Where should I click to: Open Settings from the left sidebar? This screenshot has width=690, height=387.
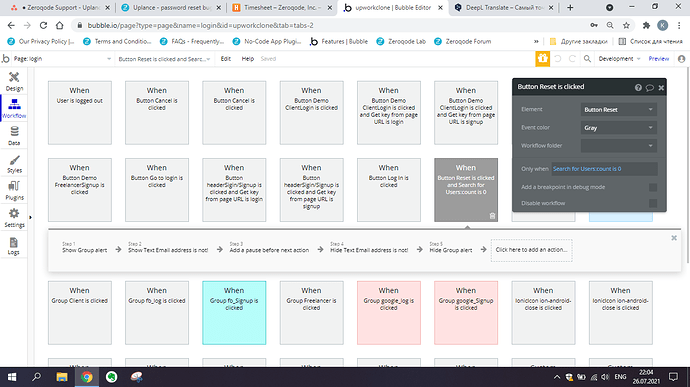click(x=14, y=218)
